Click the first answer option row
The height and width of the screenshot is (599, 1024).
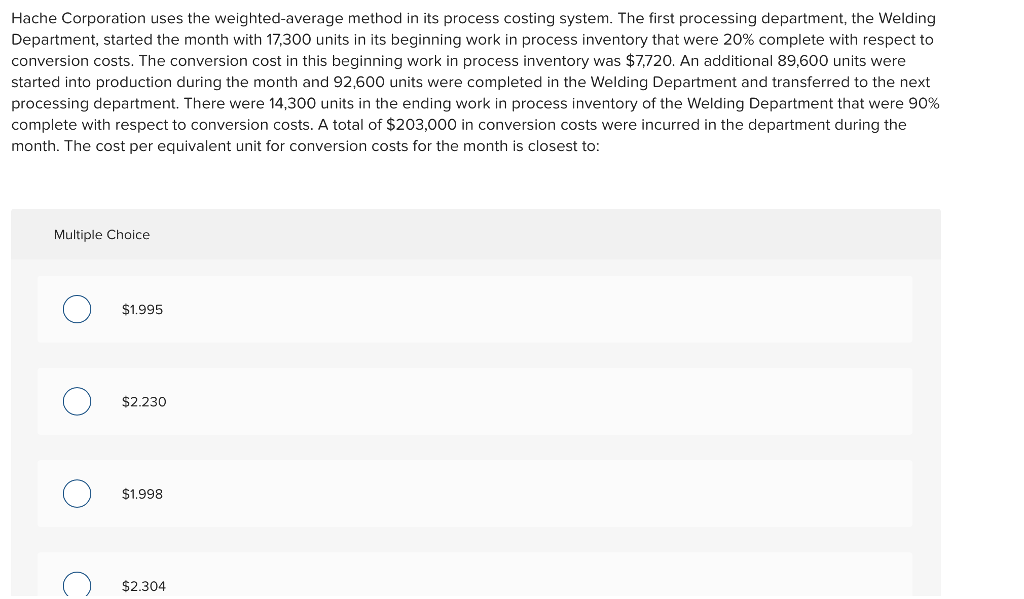(x=474, y=309)
